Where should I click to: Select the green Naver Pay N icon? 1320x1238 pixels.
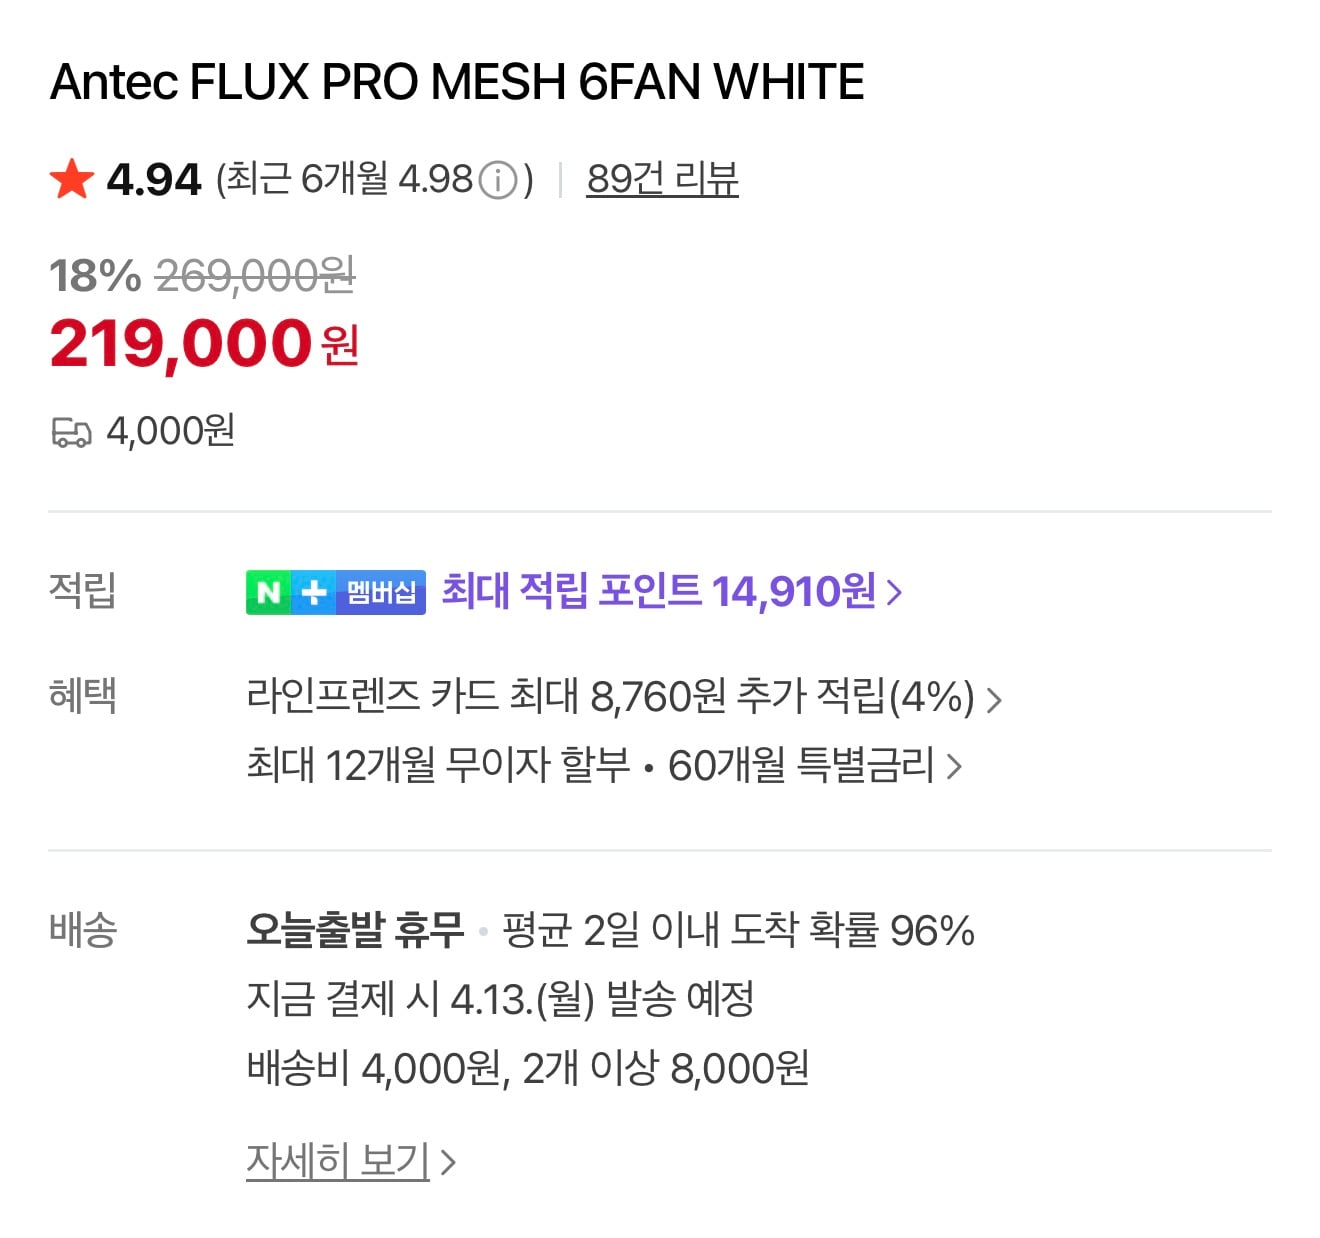tap(266, 591)
